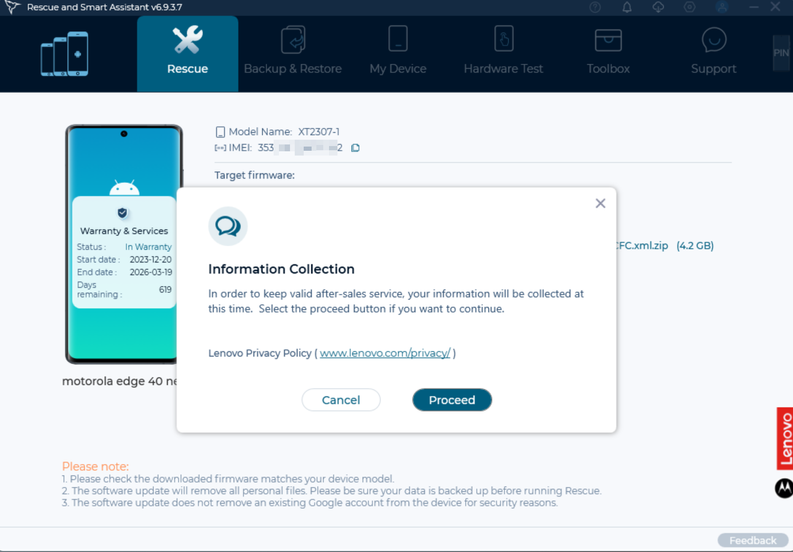Click the cloud download icon
Image resolution: width=793 pixels, height=552 pixels.
click(658, 7)
